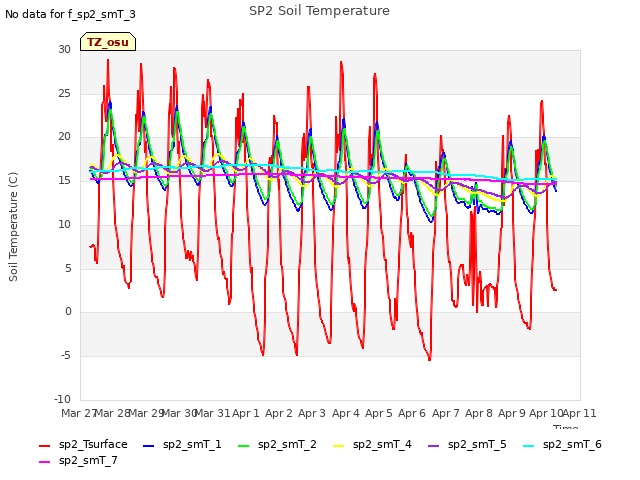Image resolution: width=640 pixels, height=480 pixels.
Task: Click the Apr 8 x-axis tick label
Action: point(478,413)
